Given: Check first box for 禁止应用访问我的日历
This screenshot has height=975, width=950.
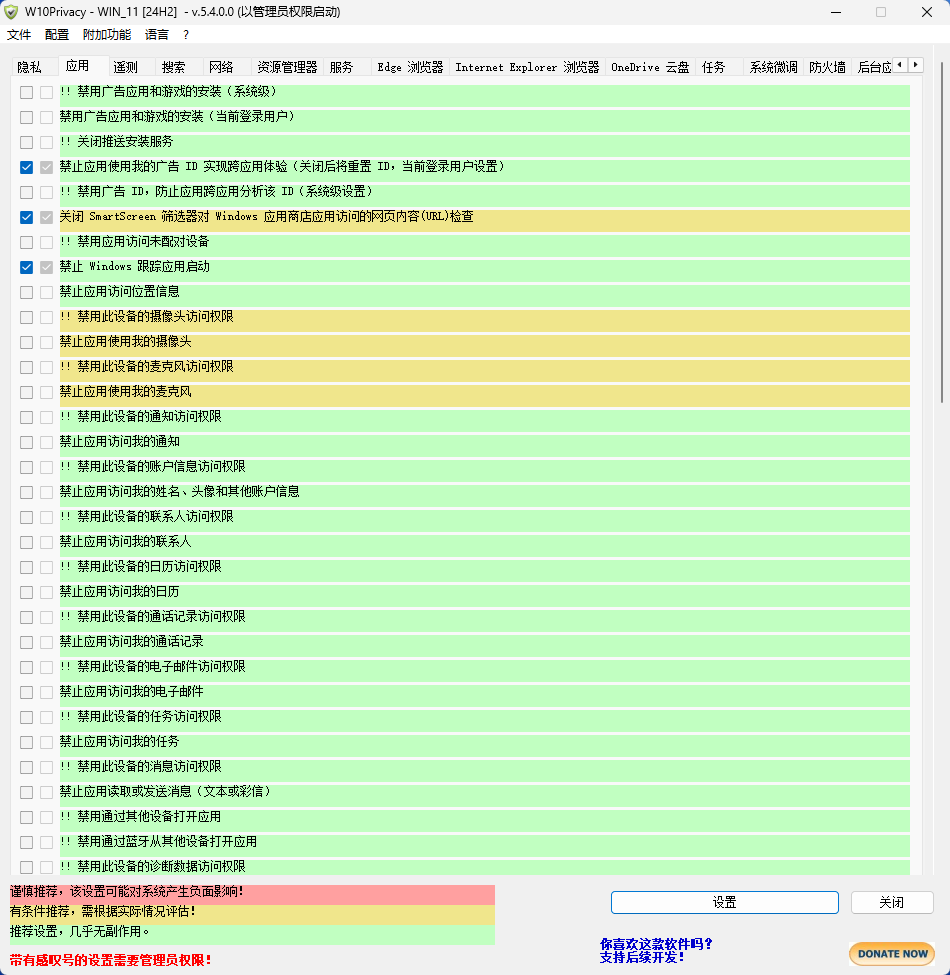Looking at the screenshot, I should coord(26,593).
